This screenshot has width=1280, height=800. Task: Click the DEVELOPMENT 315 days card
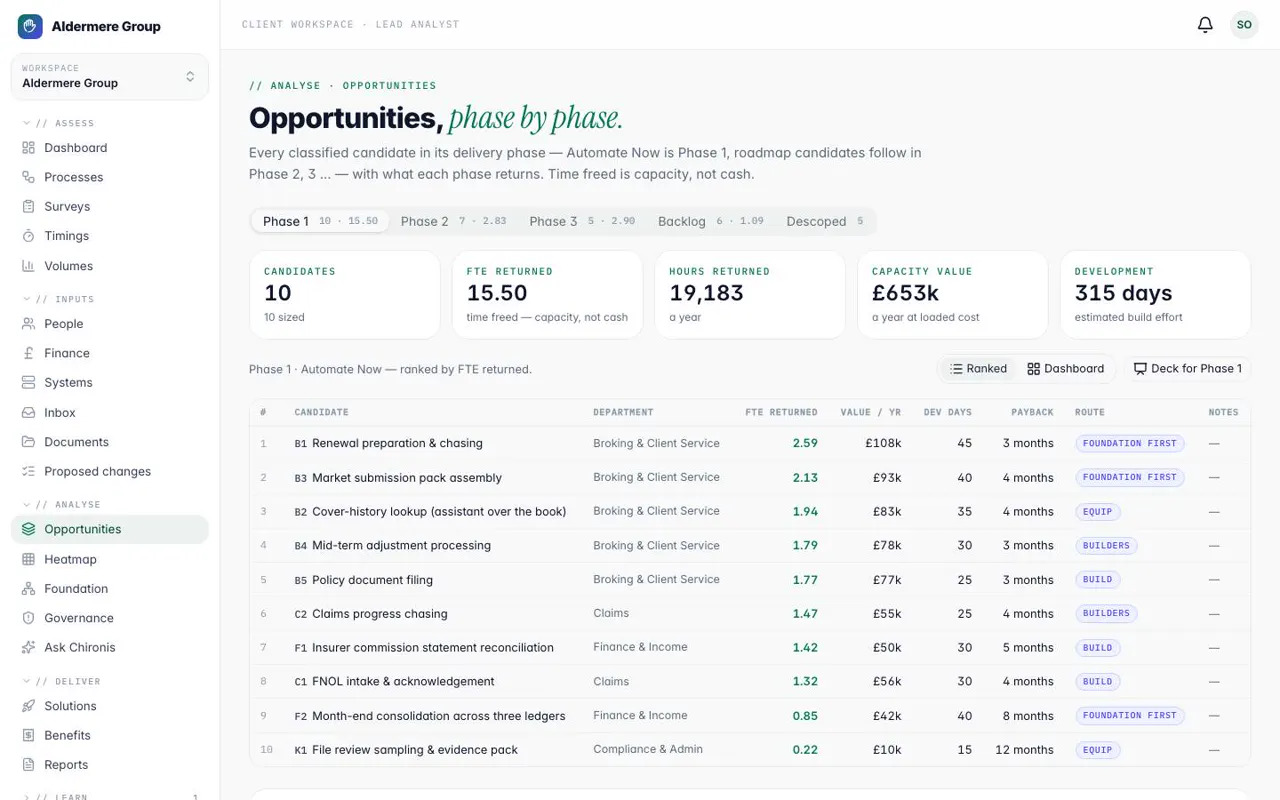[x=1155, y=295]
